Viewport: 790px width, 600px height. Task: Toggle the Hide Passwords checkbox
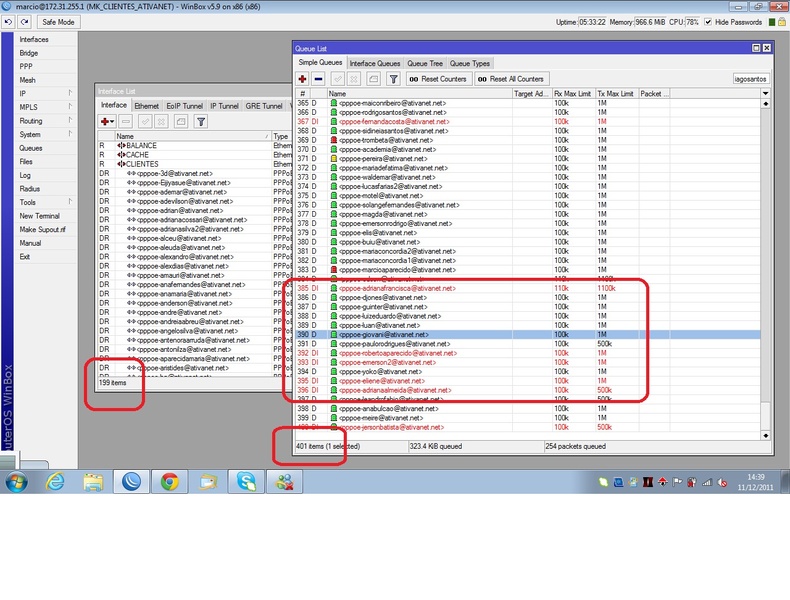click(x=710, y=21)
